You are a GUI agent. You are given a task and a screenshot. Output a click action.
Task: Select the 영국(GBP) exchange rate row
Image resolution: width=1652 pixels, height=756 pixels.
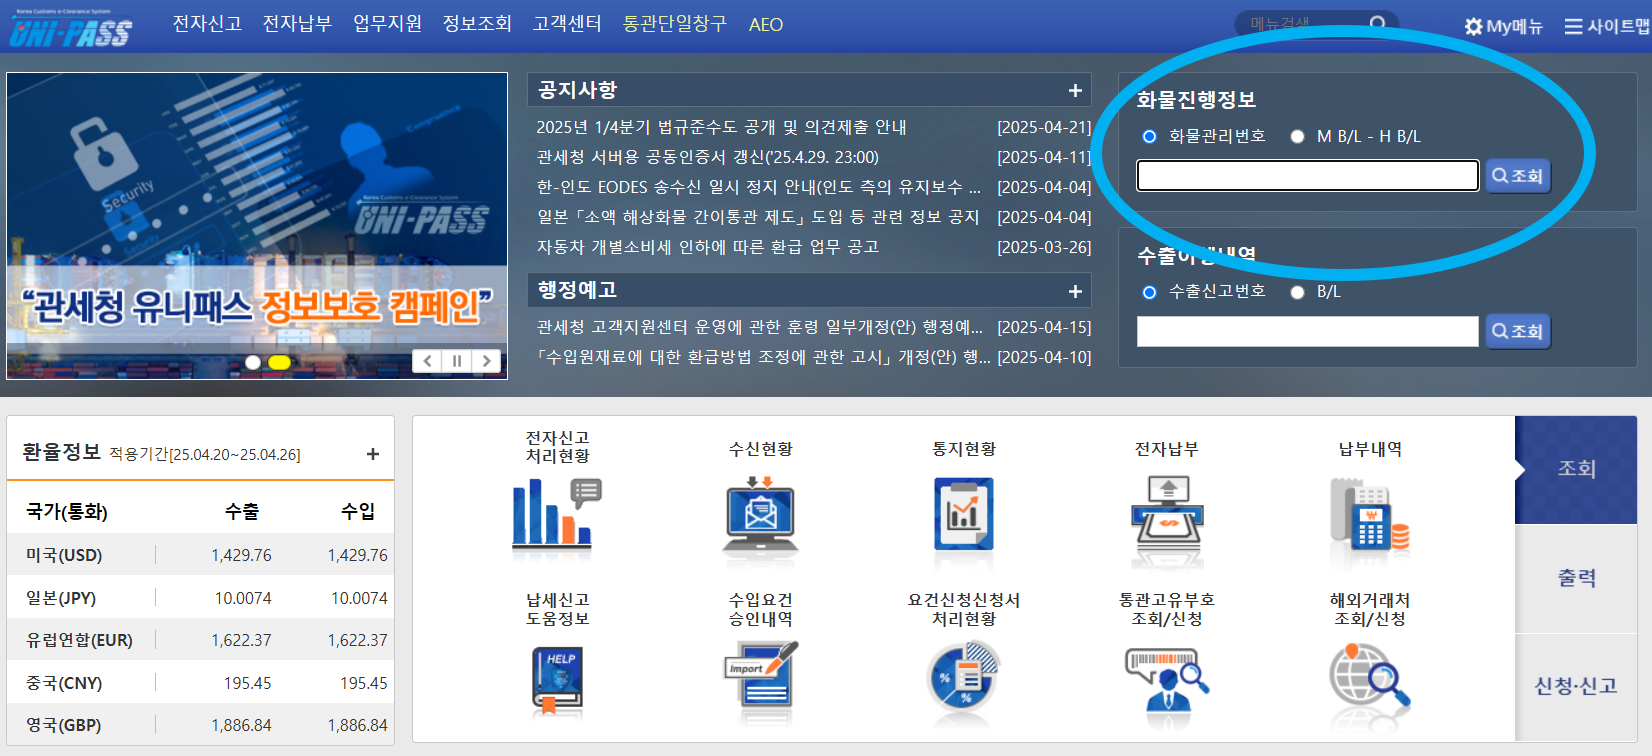pyautogui.click(x=200, y=725)
